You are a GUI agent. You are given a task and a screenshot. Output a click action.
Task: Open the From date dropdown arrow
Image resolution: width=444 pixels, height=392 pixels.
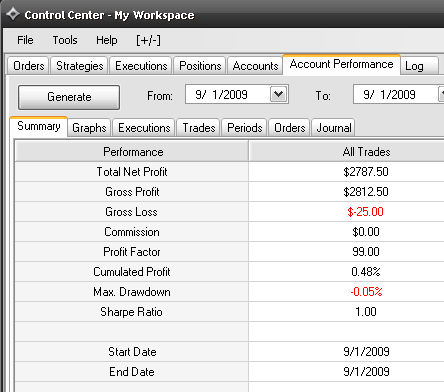pos(278,94)
